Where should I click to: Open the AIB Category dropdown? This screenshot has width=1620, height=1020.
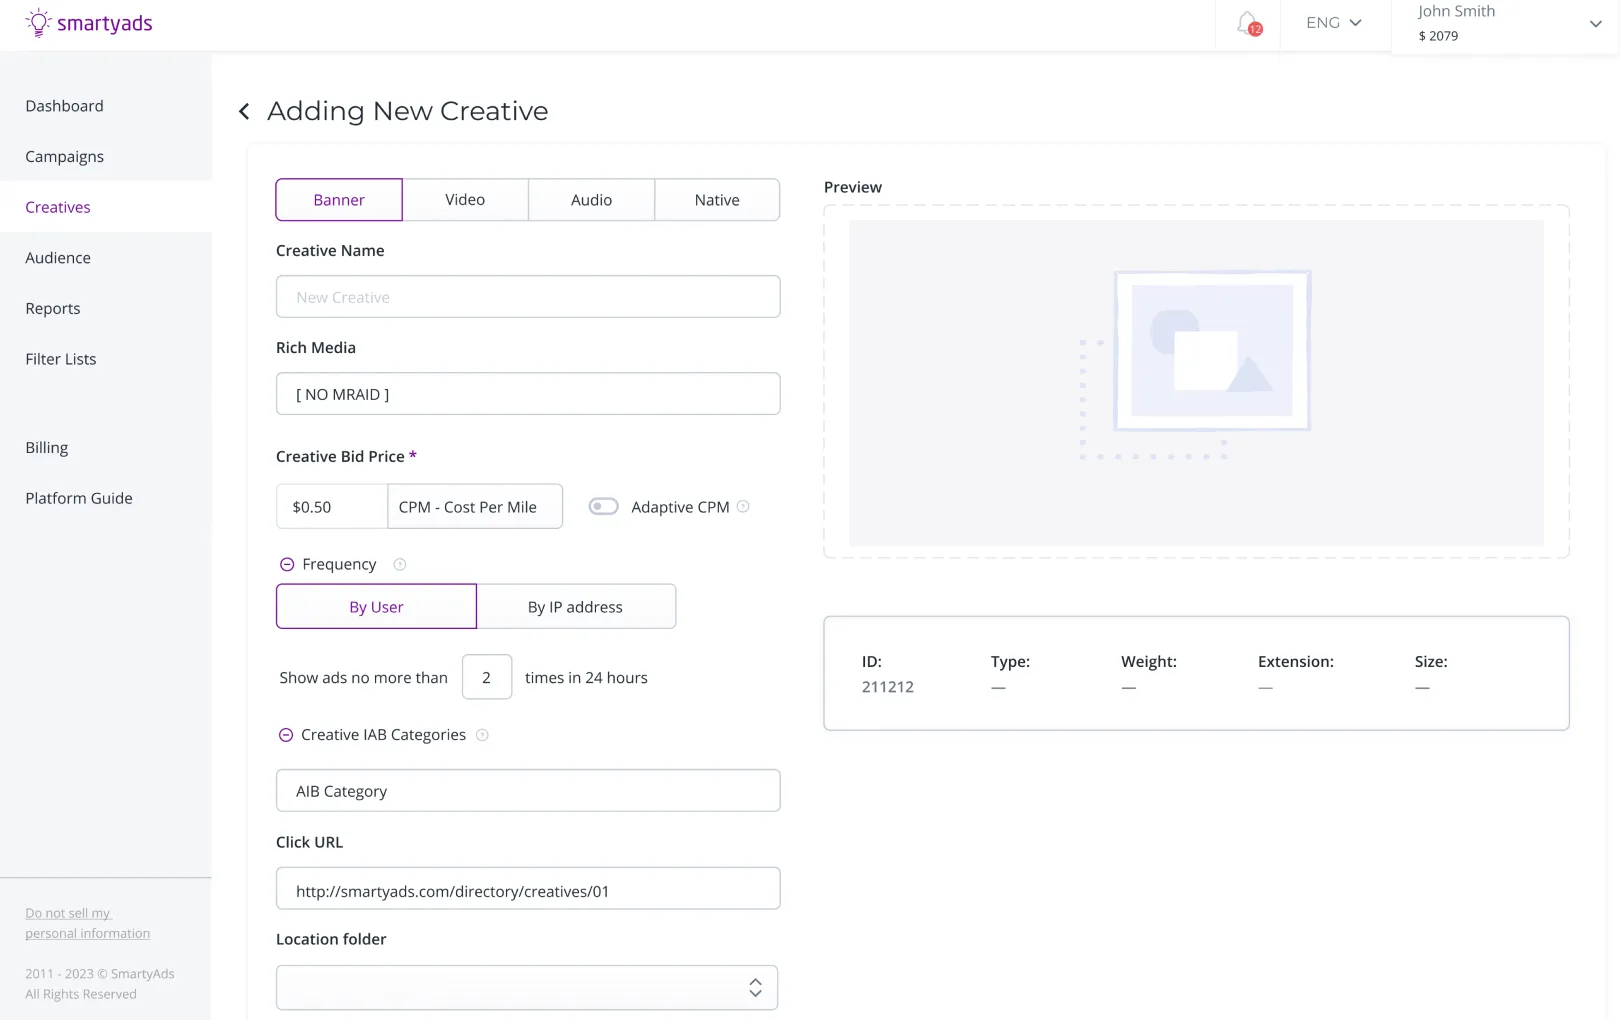[528, 791]
